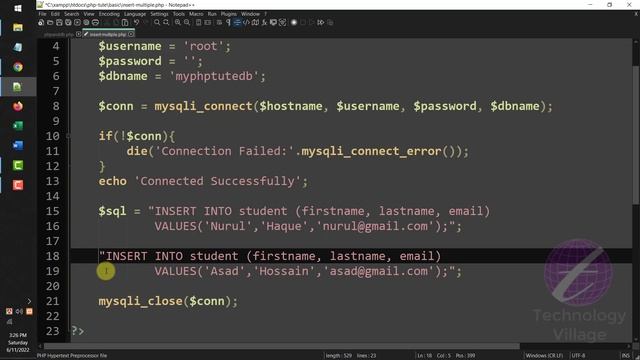The image size is (640, 360).
Task: Close the first inactive tab
Action: pos(79,34)
